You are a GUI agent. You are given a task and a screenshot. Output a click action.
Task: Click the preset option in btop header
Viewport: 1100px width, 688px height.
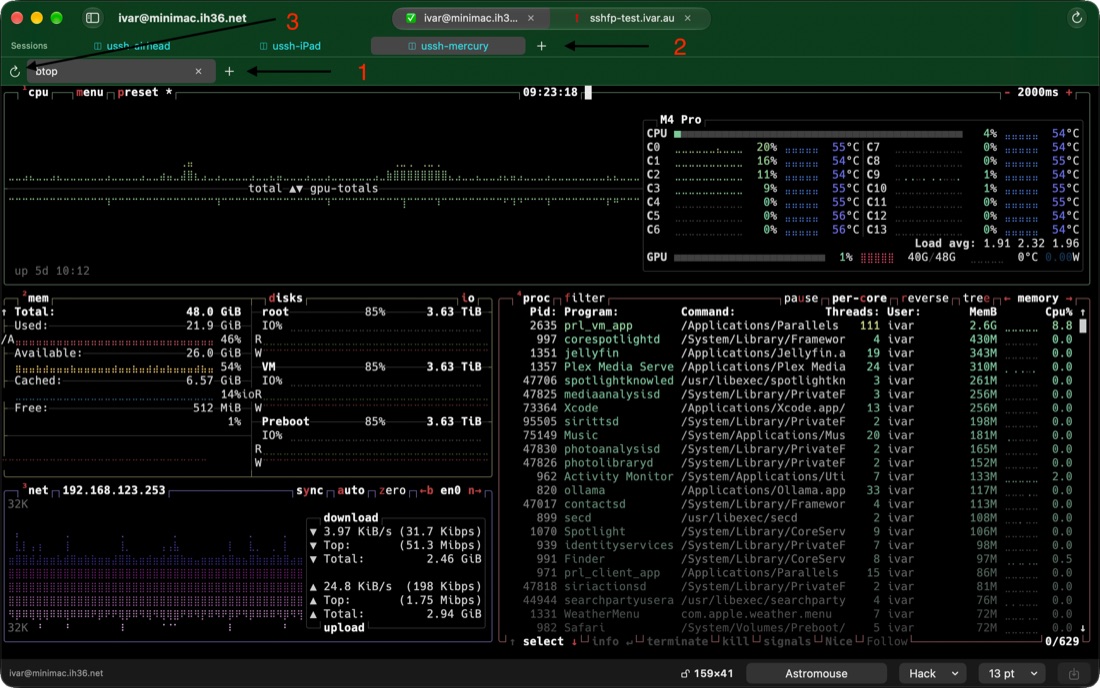click(145, 93)
